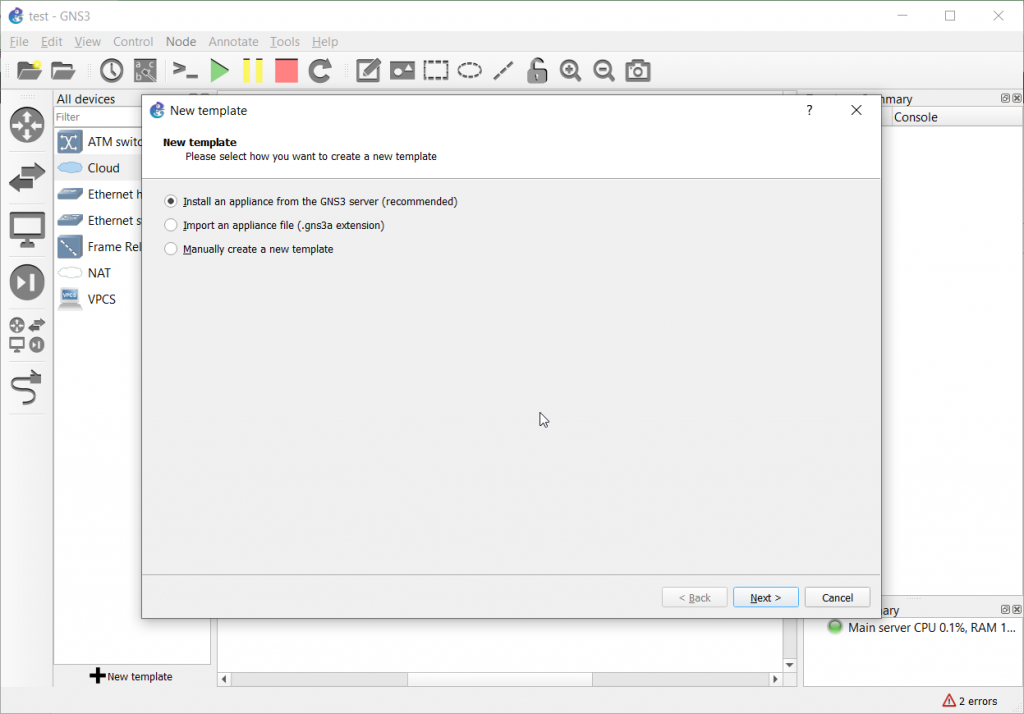
Task: Select Ethernet hub in device list
Action: [99, 194]
